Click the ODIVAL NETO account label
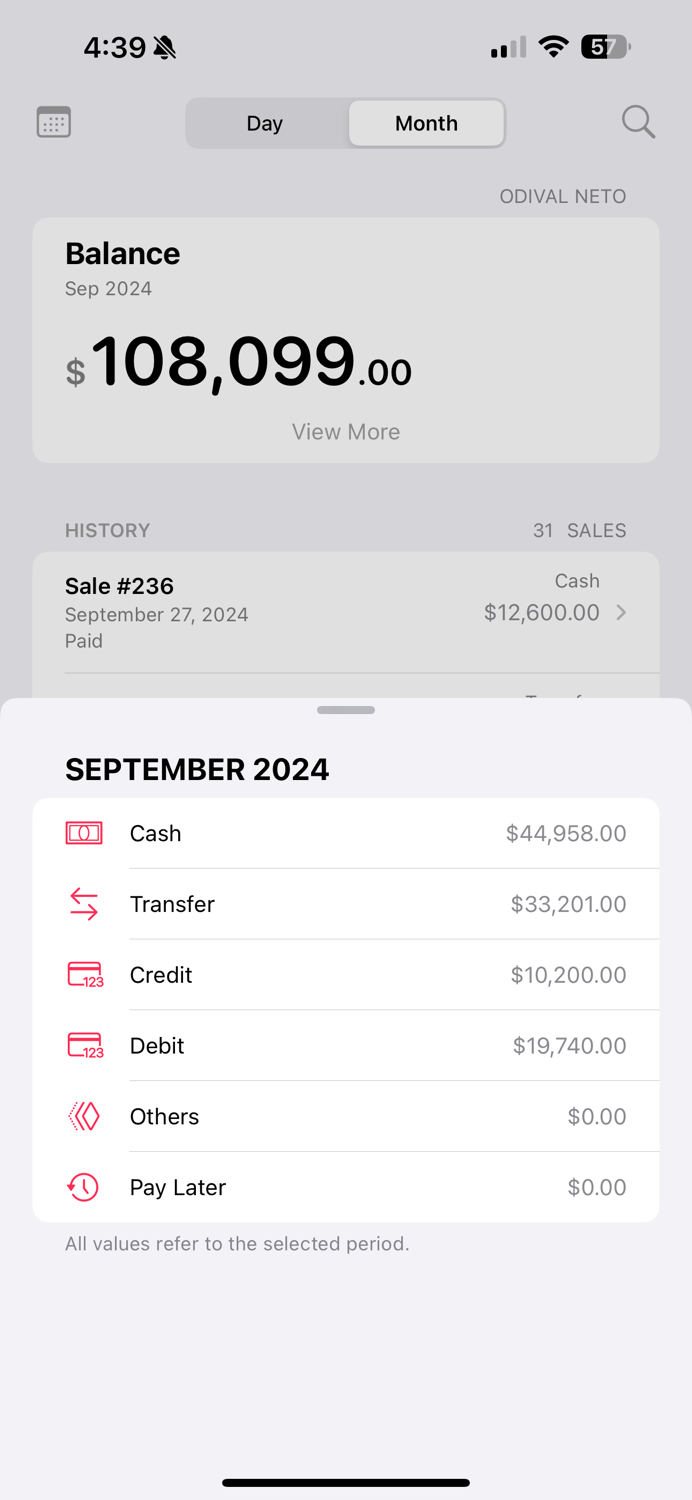692x1500 pixels. click(563, 196)
